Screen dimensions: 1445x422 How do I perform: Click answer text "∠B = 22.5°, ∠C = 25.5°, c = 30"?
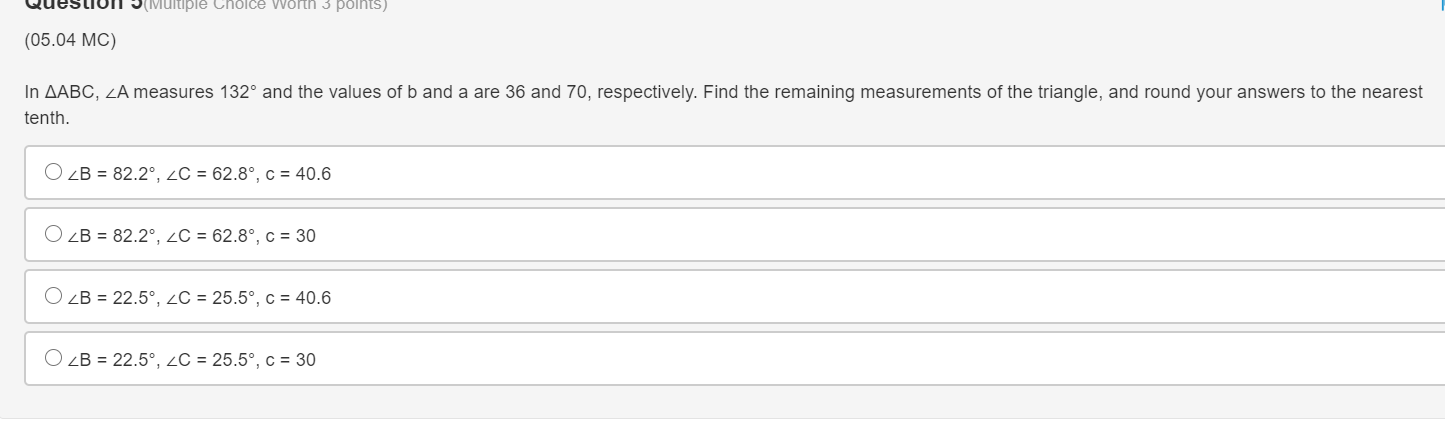[190, 360]
